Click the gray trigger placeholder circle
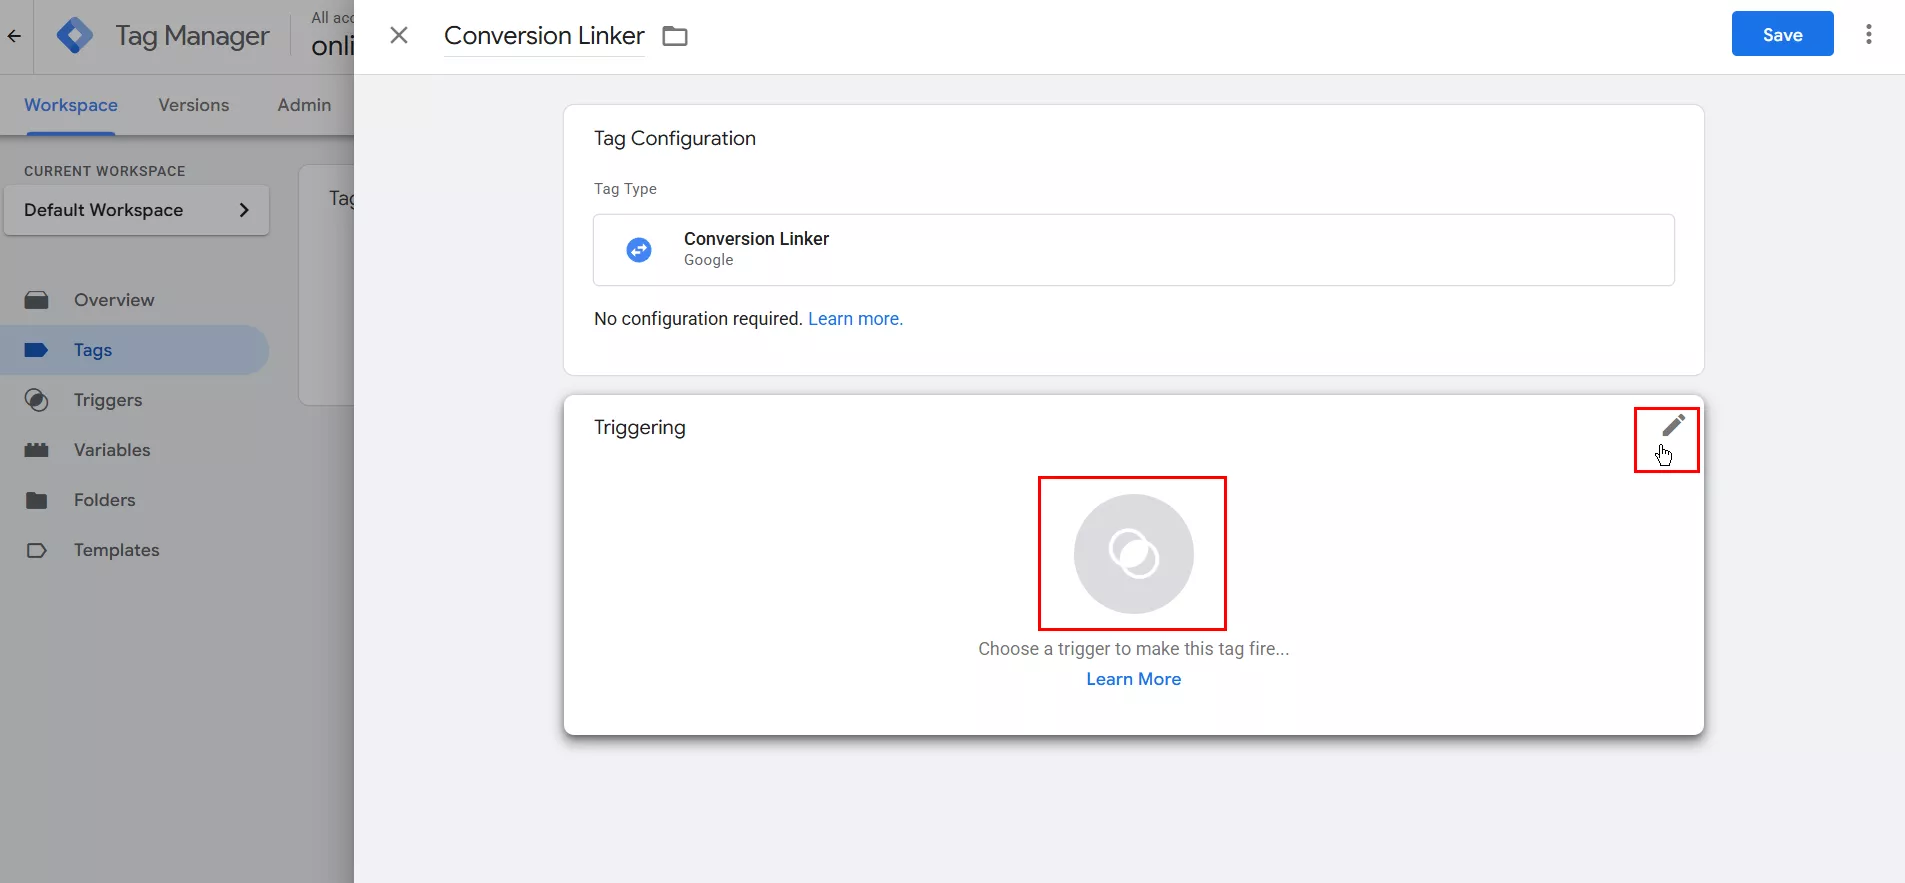The image size is (1905, 883). [x=1133, y=553]
